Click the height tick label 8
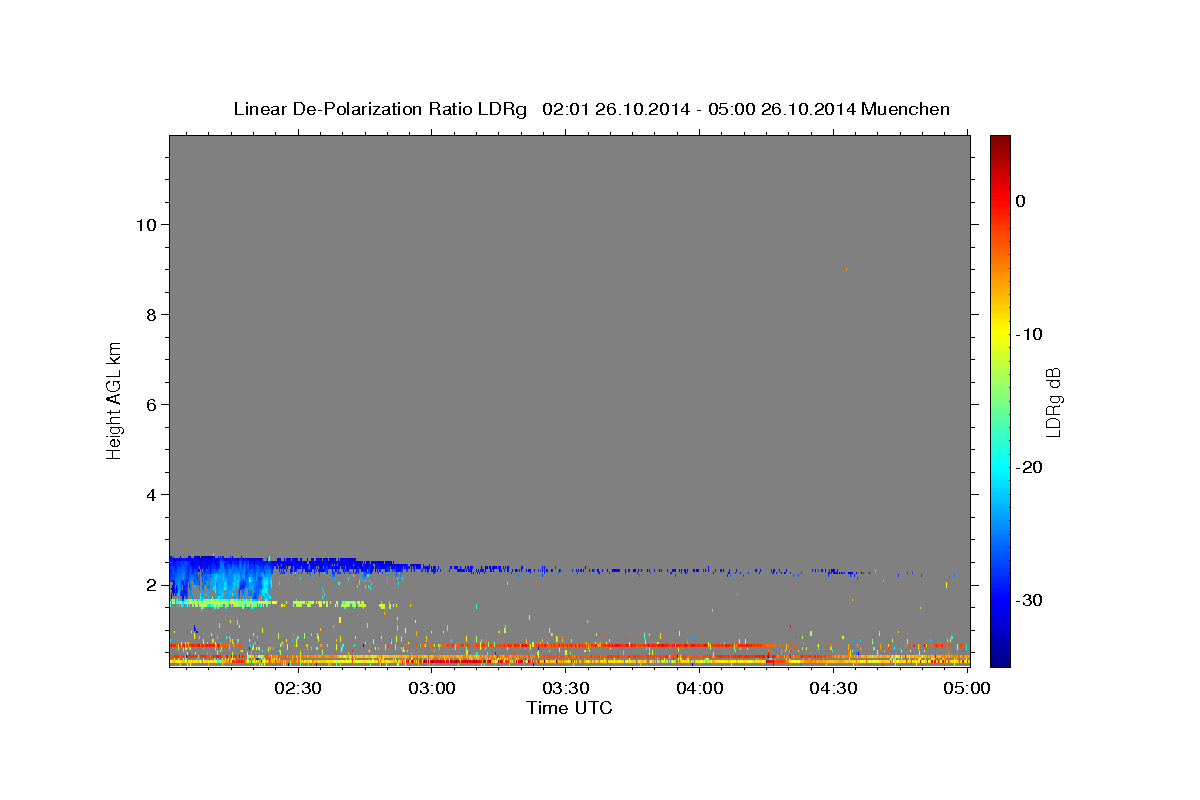 [x=150, y=314]
